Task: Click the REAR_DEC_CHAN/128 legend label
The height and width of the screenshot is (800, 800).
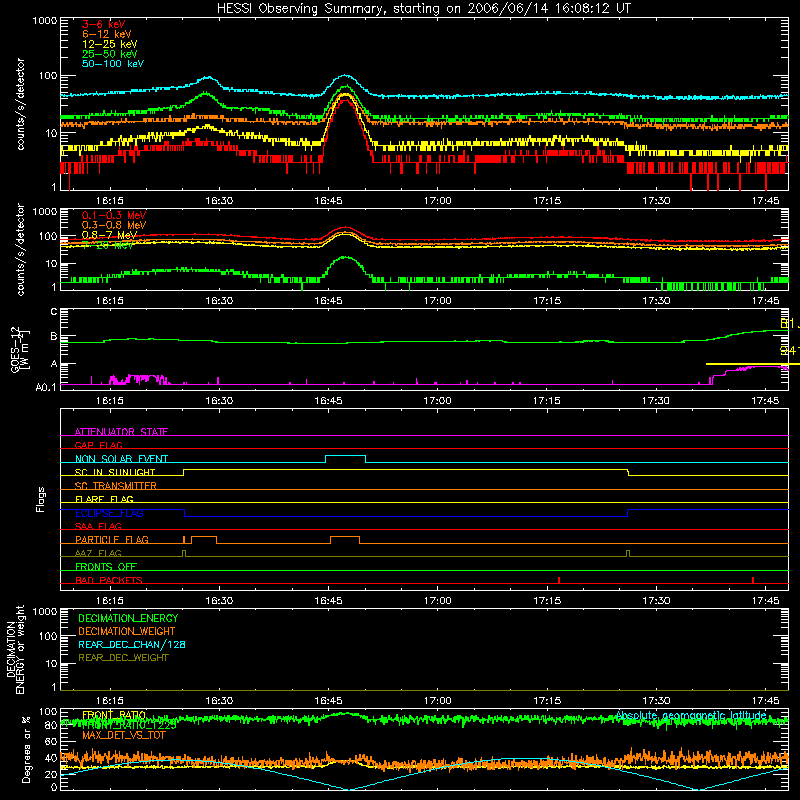Action: pyautogui.click(x=132, y=644)
